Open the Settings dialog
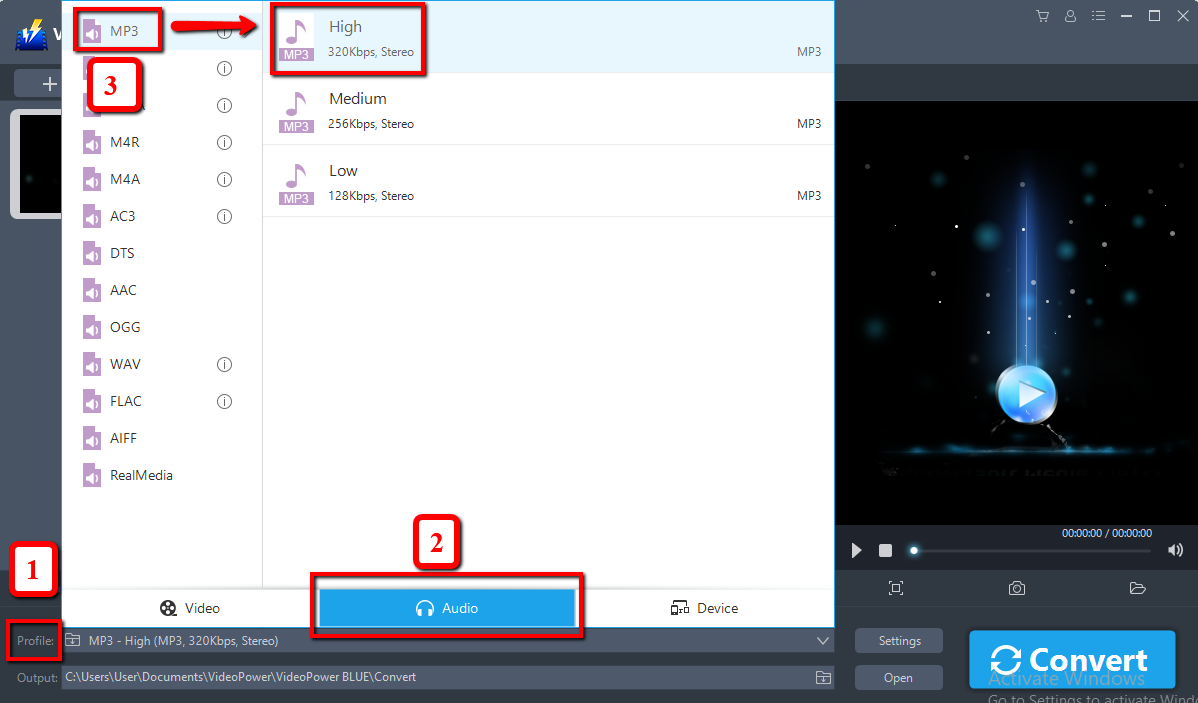This screenshot has height=703, width=1198. pos(897,640)
